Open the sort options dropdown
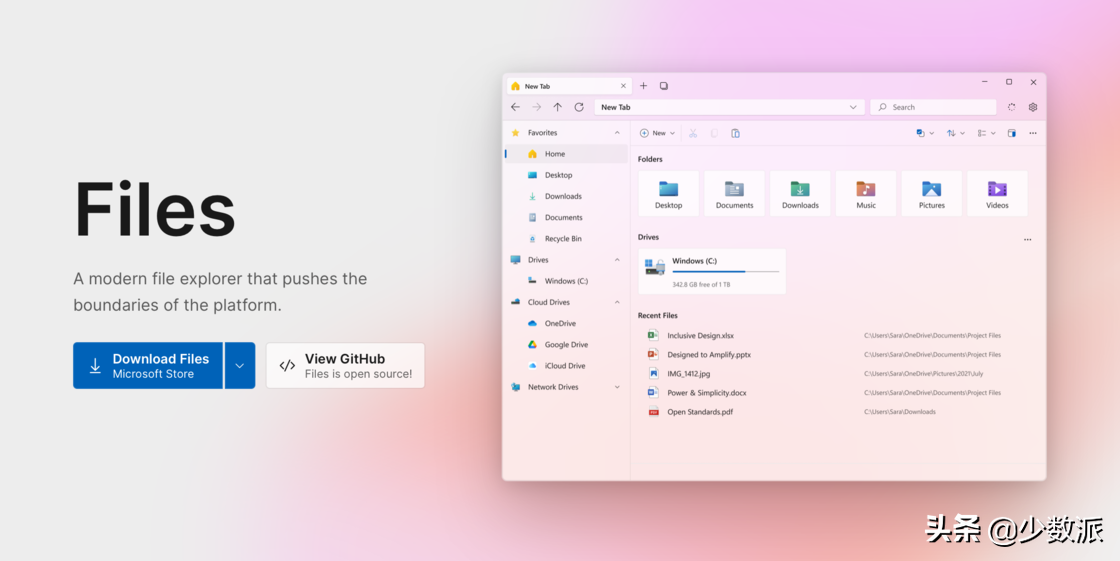Viewport: 1120px width, 561px height. 956,133
